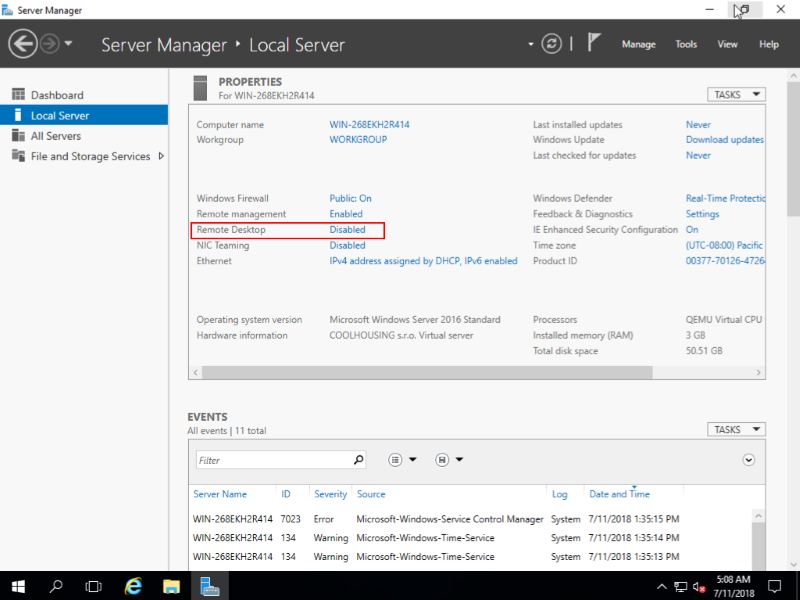
Task: Select Time-Service warning at 1:35:14 PM
Action: point(436,538)
